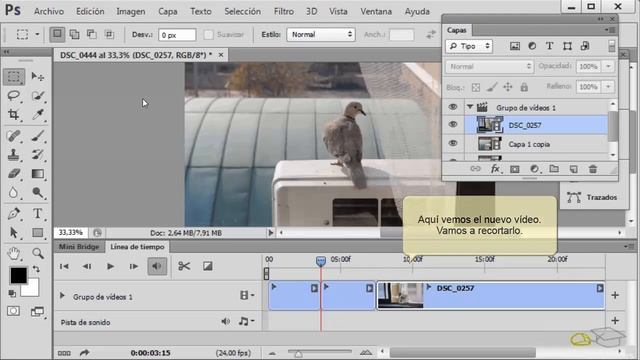The image size is (640, 360).
Task: Select the History Brush tool
Action: [x=38, y=155]
